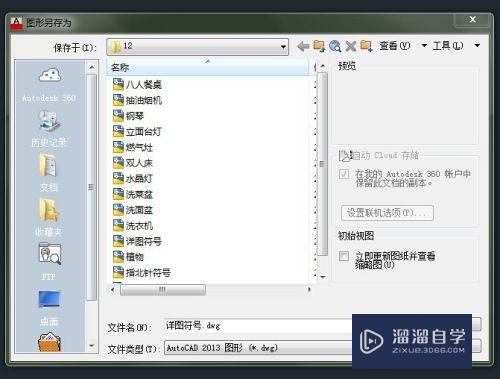The image size is (500, 379).
Task: Open the Documents (文档) folder shortcut
Action: pos(49,172)
